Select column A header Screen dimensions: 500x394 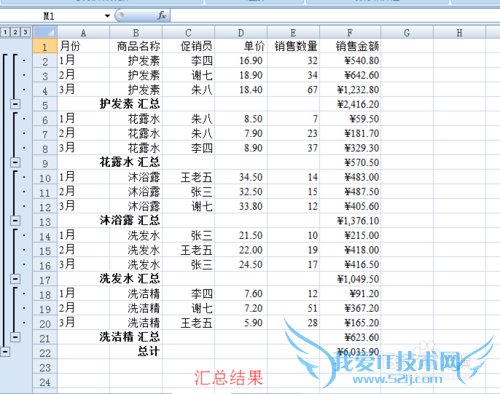[83, 33]
